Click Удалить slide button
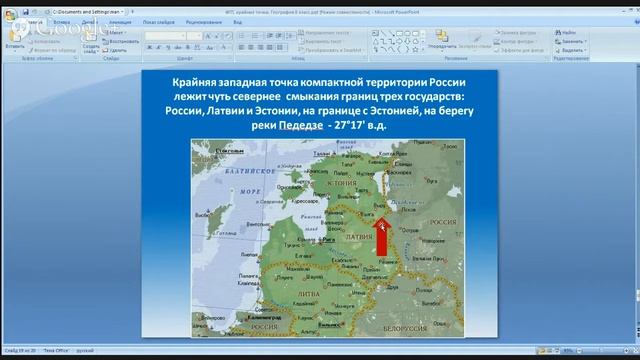640x360 pixels. tap(115, 51)
